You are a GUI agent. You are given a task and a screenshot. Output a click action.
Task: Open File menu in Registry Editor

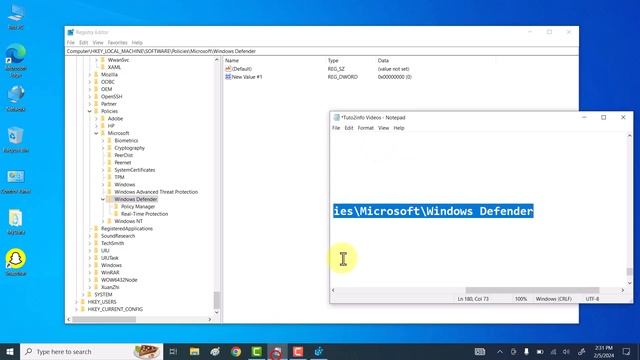tap(71, 42)
